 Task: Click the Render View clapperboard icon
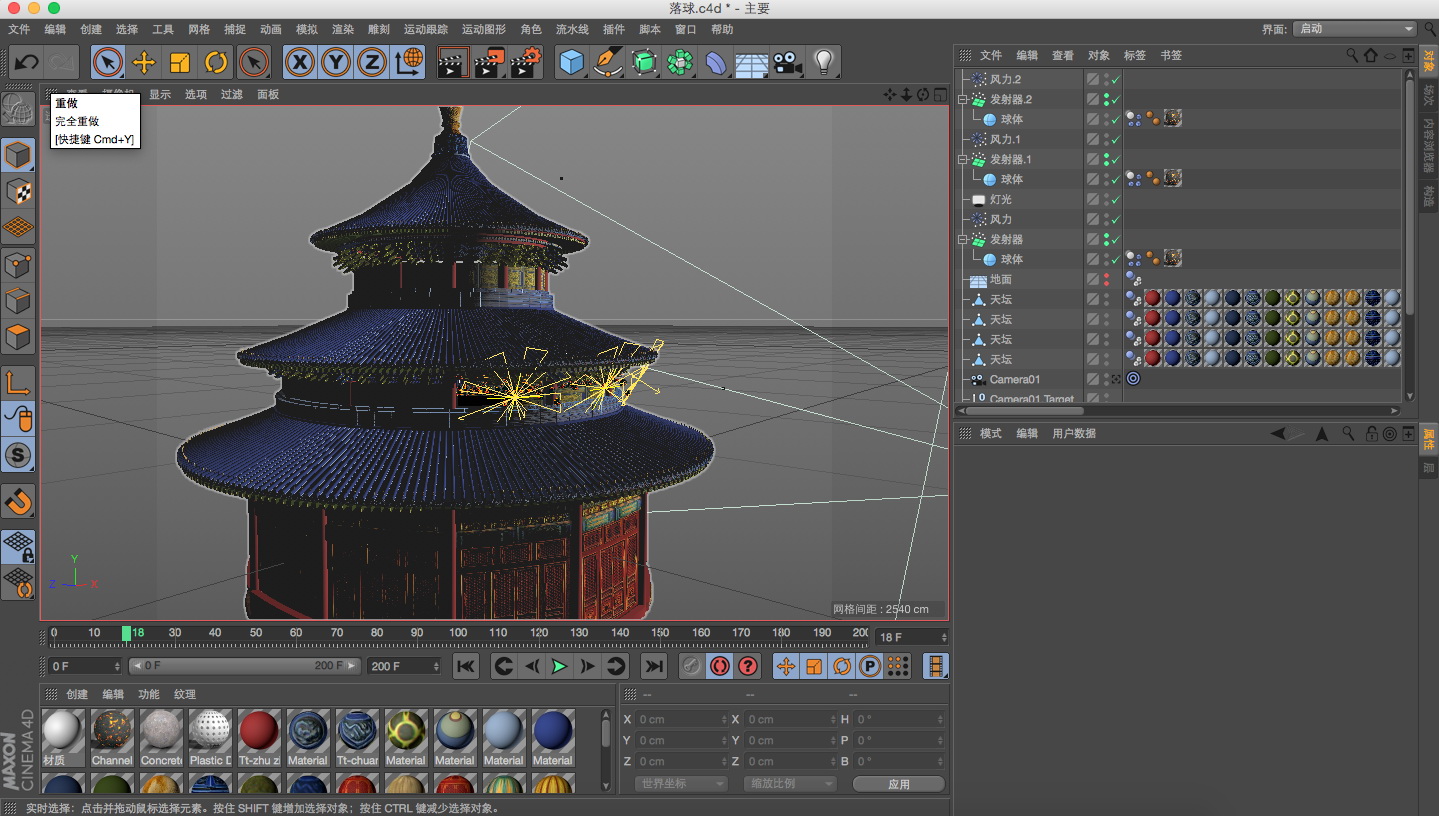point(453,63)
